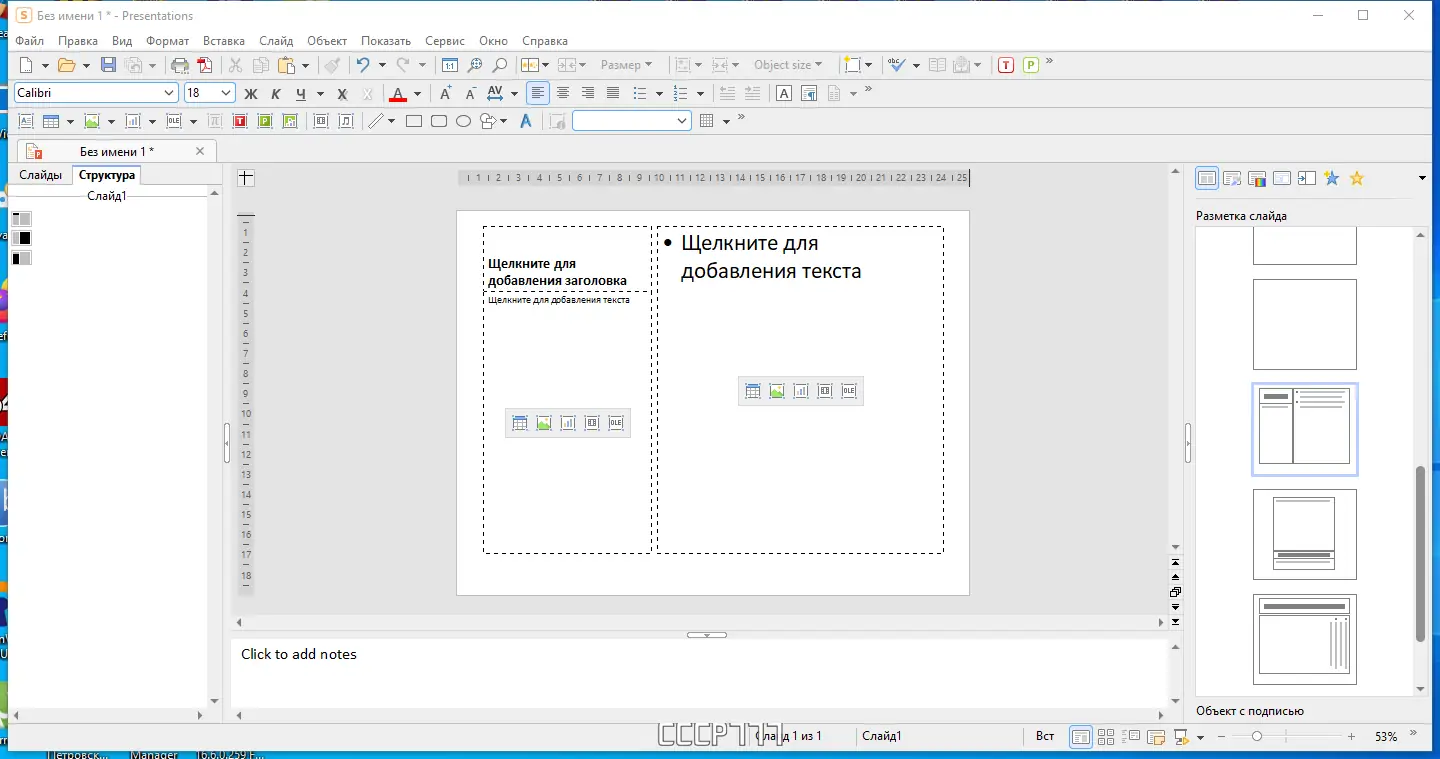Open the animation star sidebar panel

click(1331, 178)
